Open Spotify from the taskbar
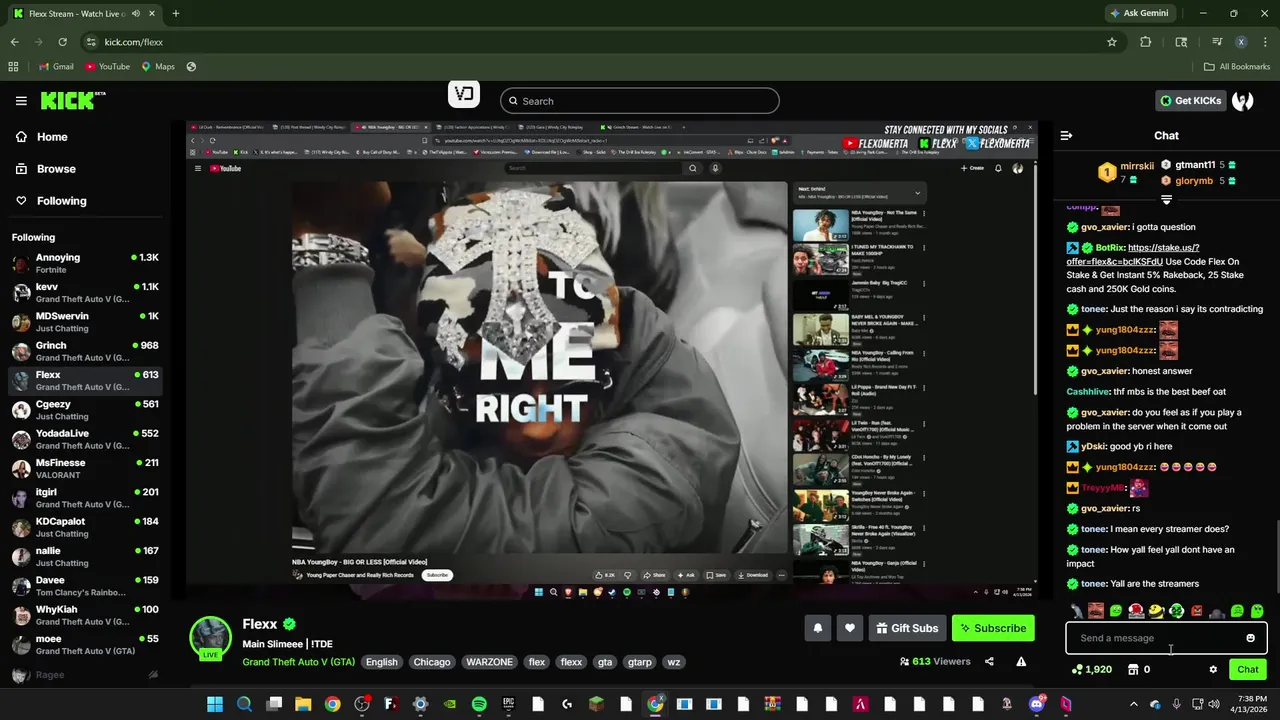 coord(479,704)
